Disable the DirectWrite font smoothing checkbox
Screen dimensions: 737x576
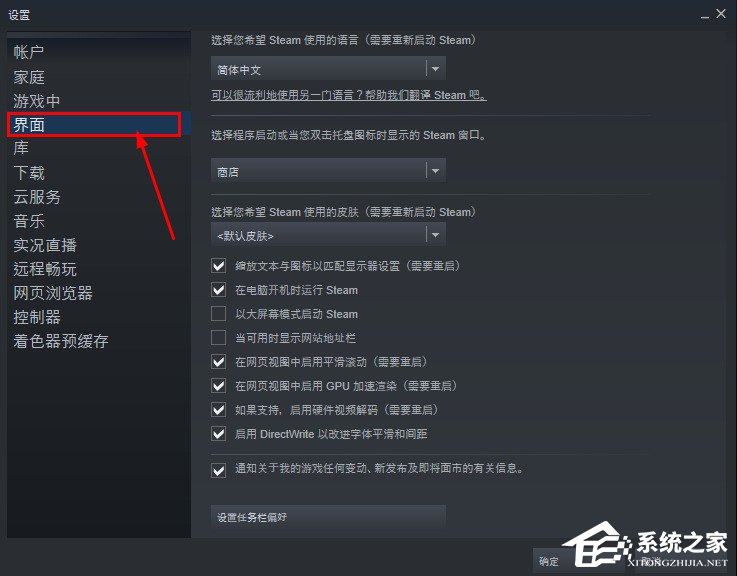click(219, 434)
